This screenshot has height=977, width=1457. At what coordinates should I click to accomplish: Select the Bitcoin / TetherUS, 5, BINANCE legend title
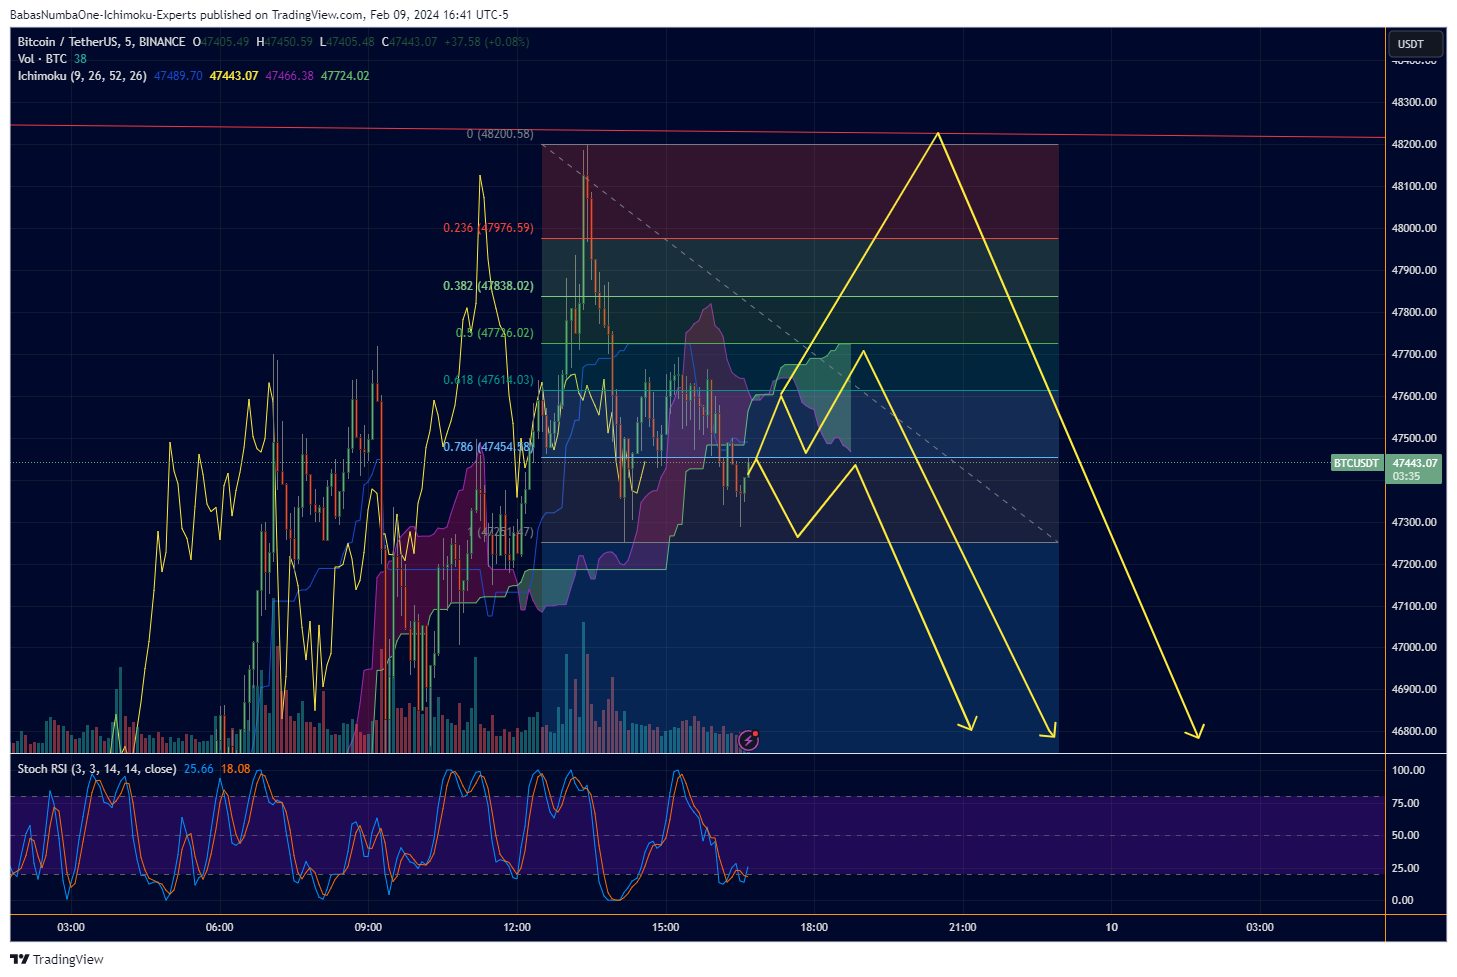(x=101, y=42)
